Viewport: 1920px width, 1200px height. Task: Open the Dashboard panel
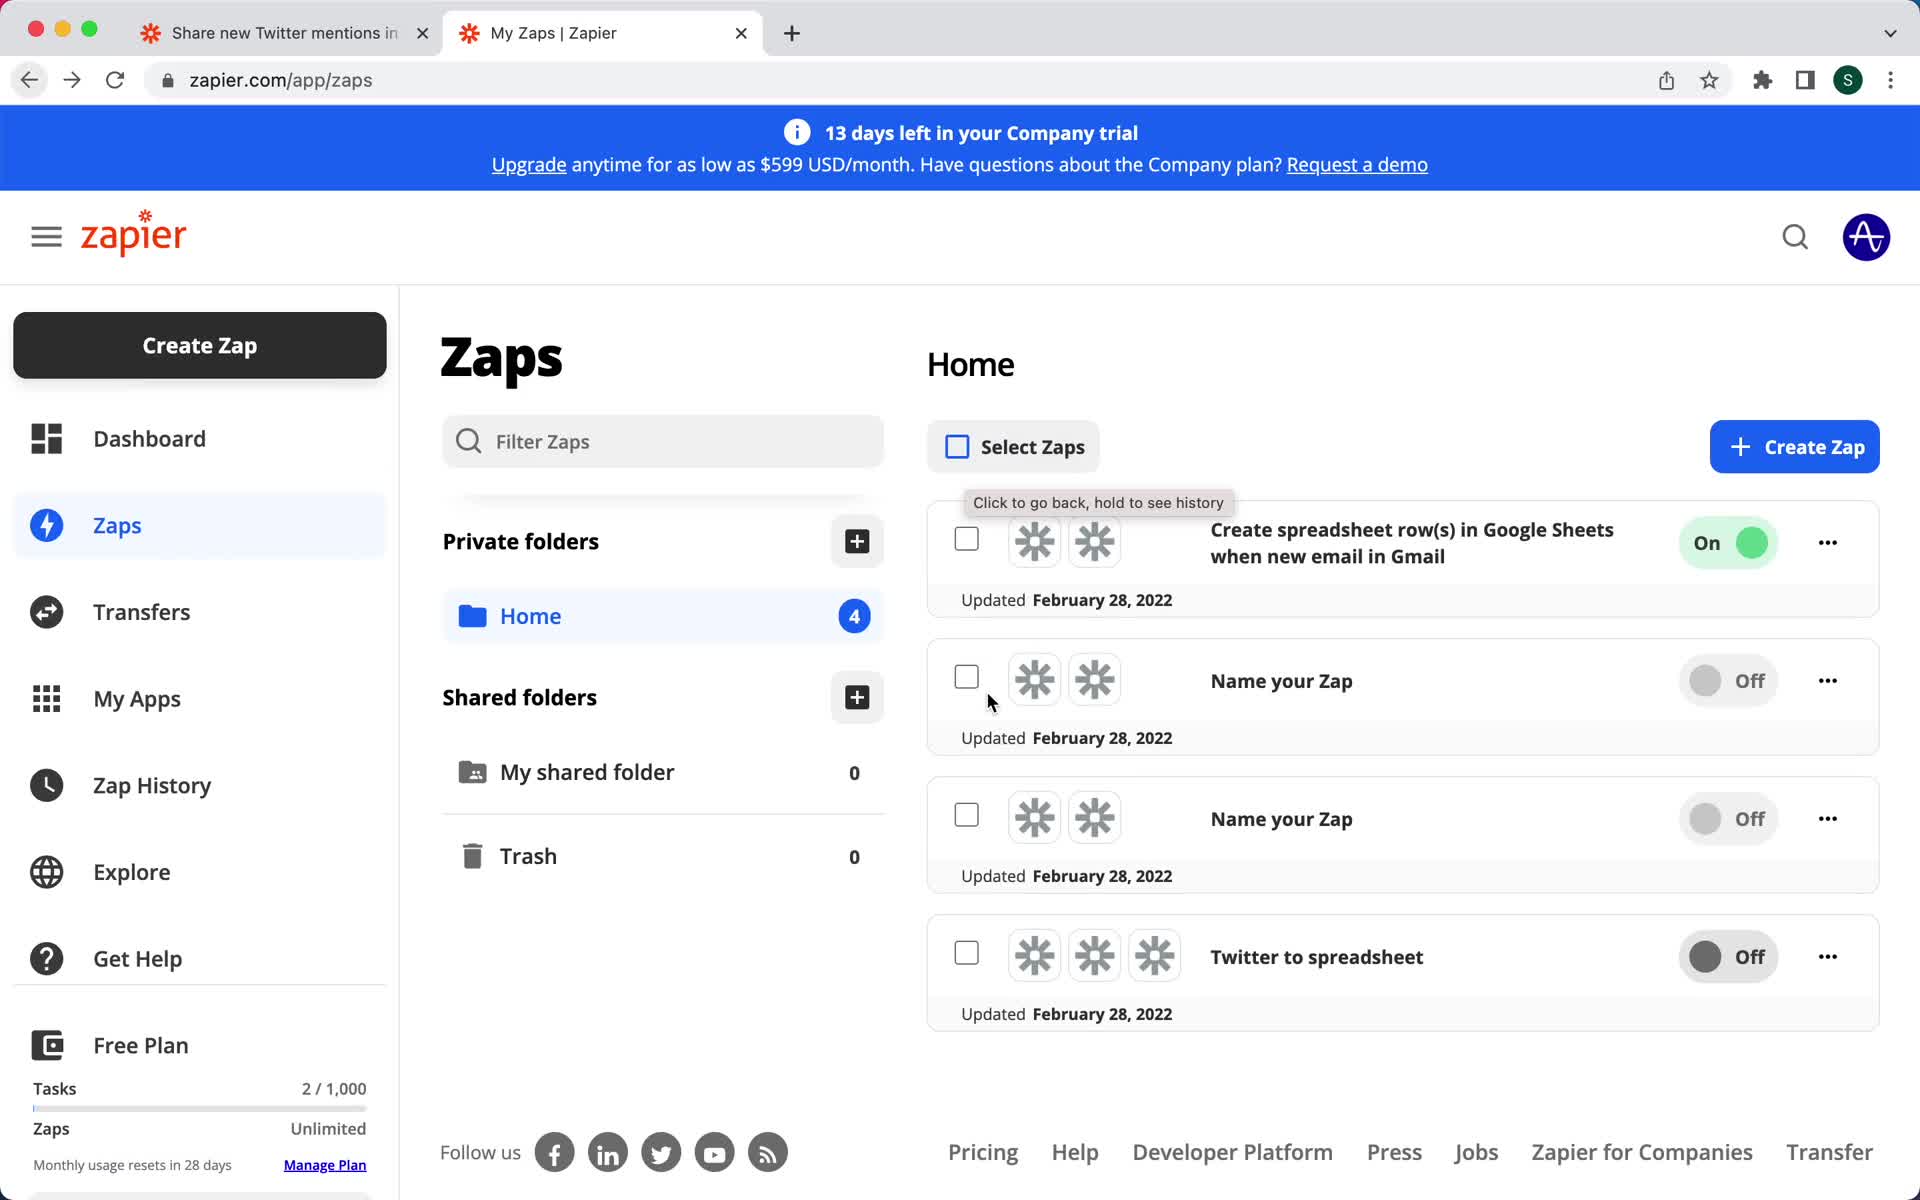coord(149,438)
